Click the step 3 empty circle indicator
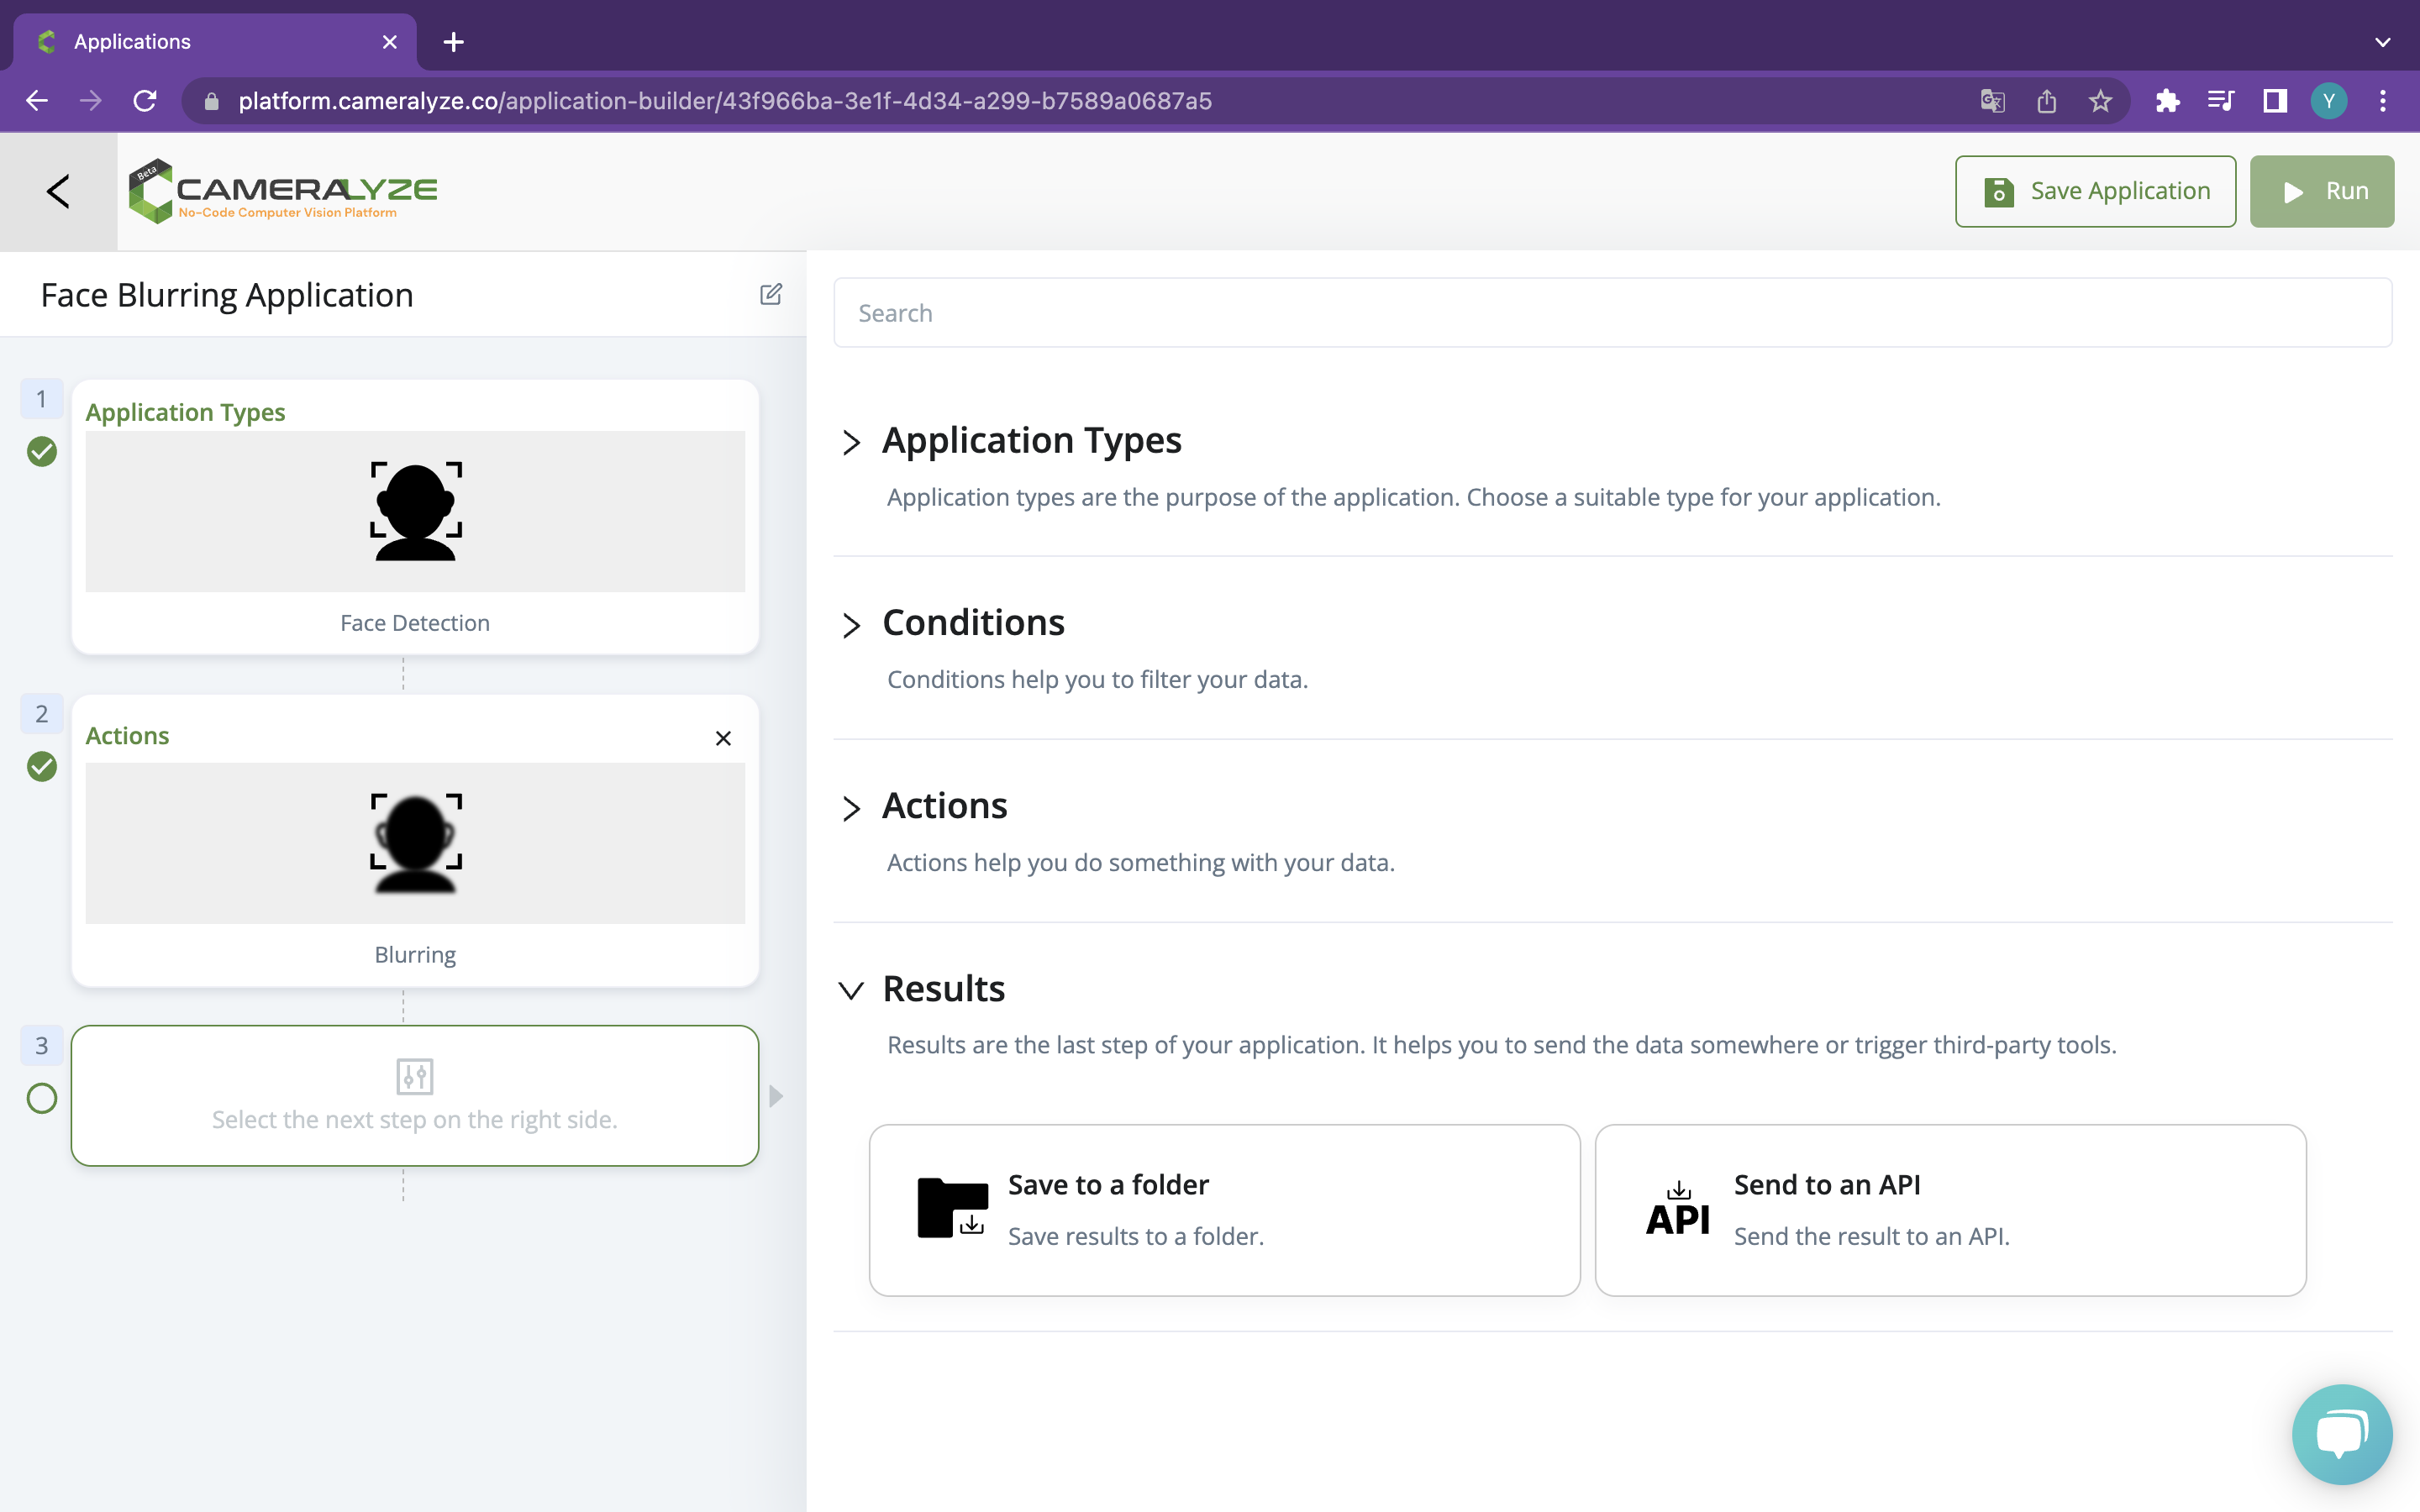Viewport: 2420px width, 1512px height. tap(42, 1098)
